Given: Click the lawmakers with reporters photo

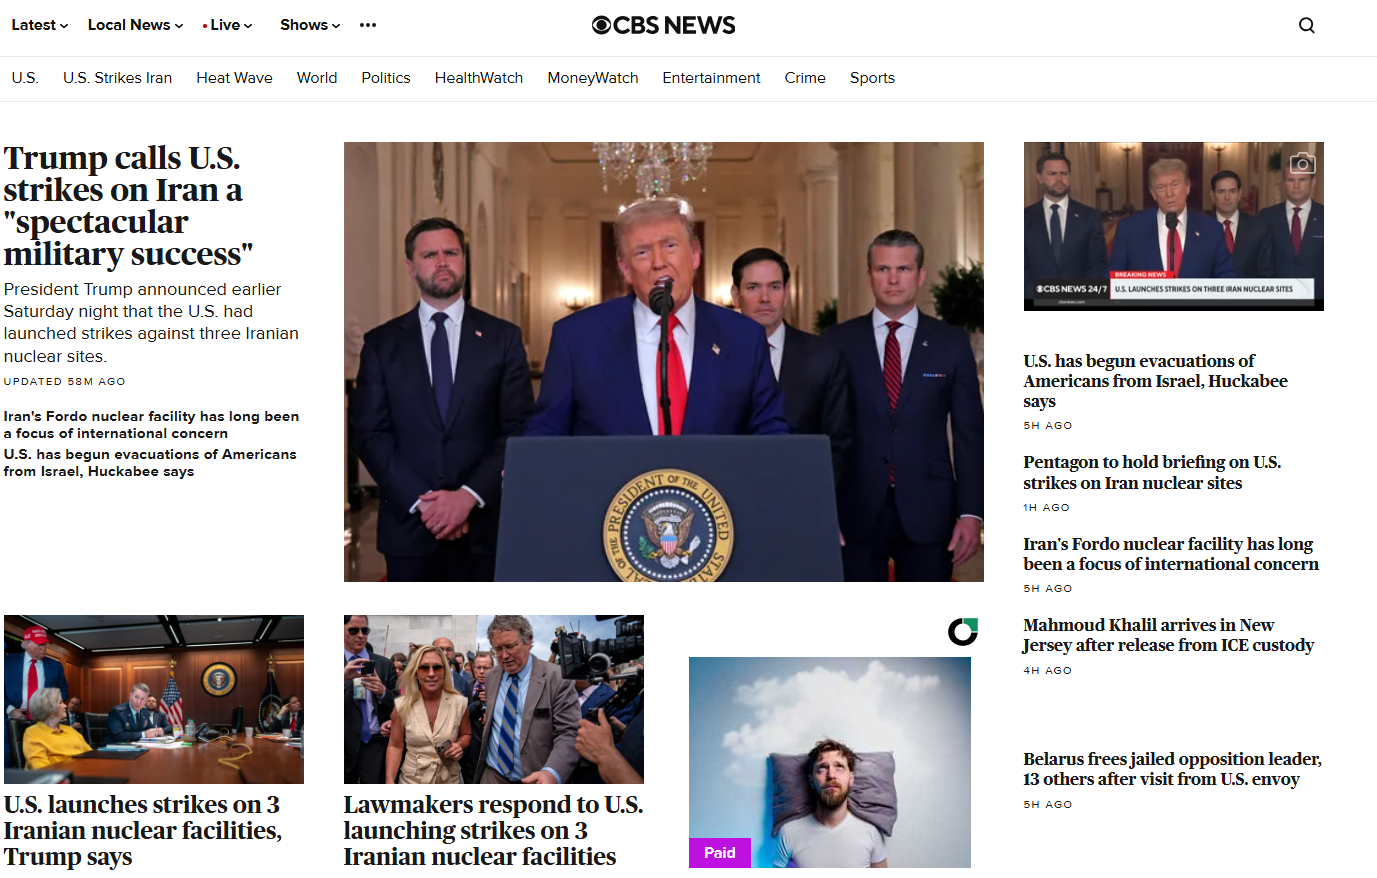Looking at the screenshot, I should coord(494,699).
